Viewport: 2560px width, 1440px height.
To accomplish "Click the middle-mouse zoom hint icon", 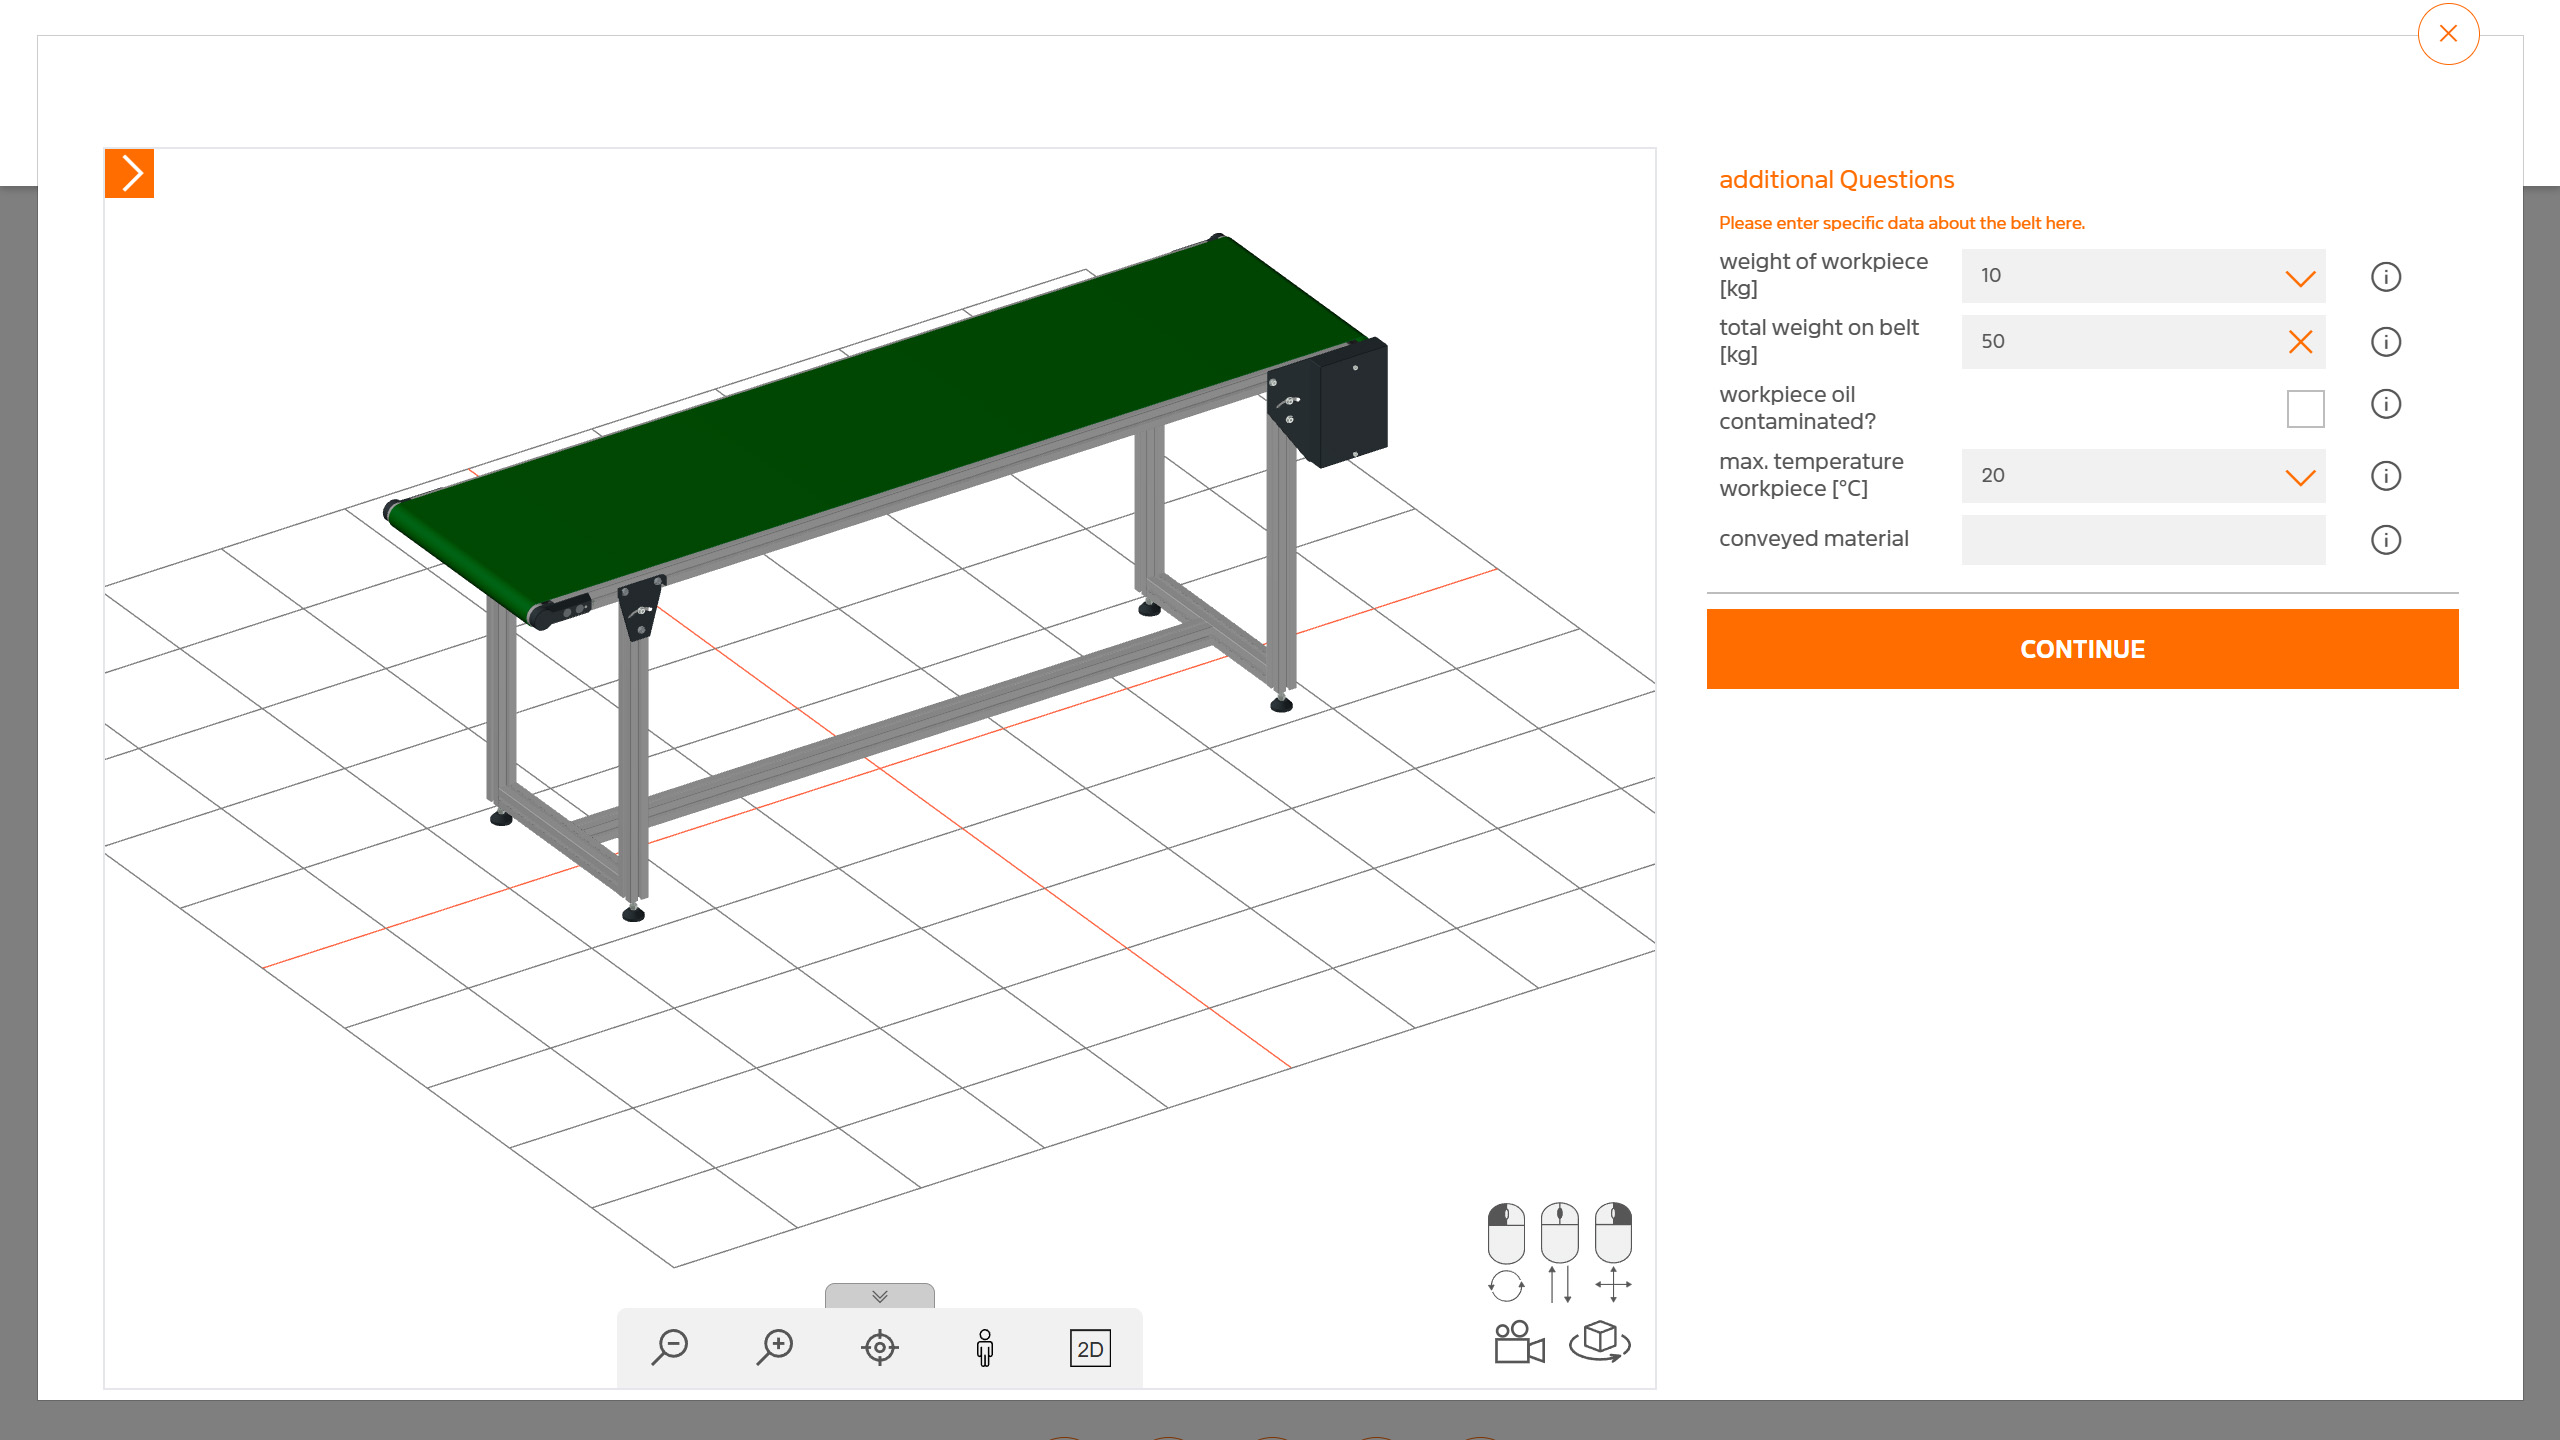I will tap(1560, 1252).
